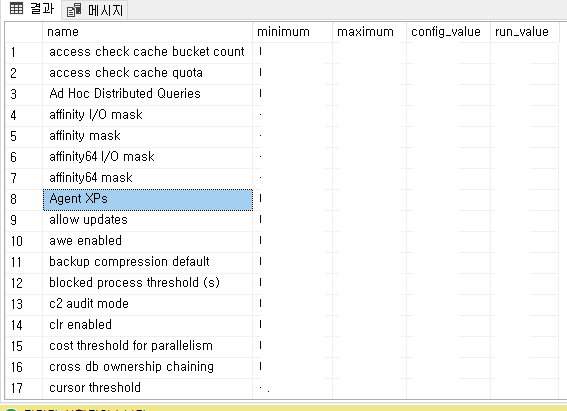Select the maximum column header
The image size is (567, 411).
(369, 32)
